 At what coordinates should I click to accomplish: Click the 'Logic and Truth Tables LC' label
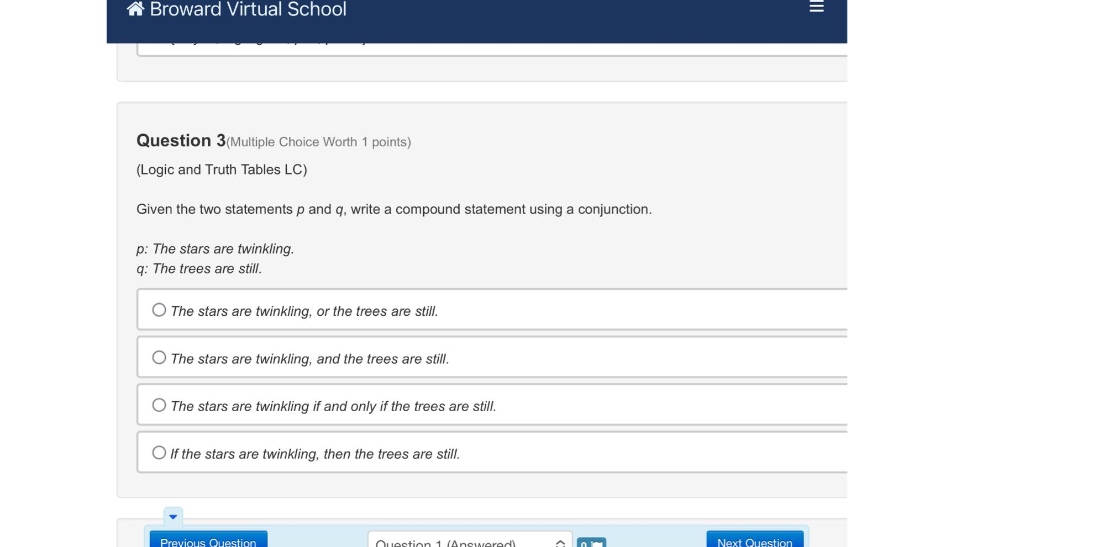point(222,169)
